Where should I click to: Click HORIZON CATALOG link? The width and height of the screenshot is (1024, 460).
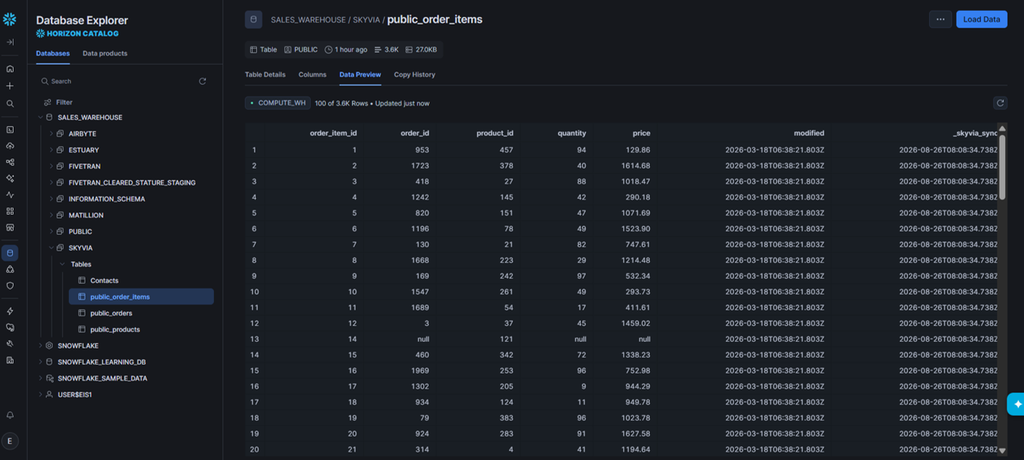tap(78, 33)
